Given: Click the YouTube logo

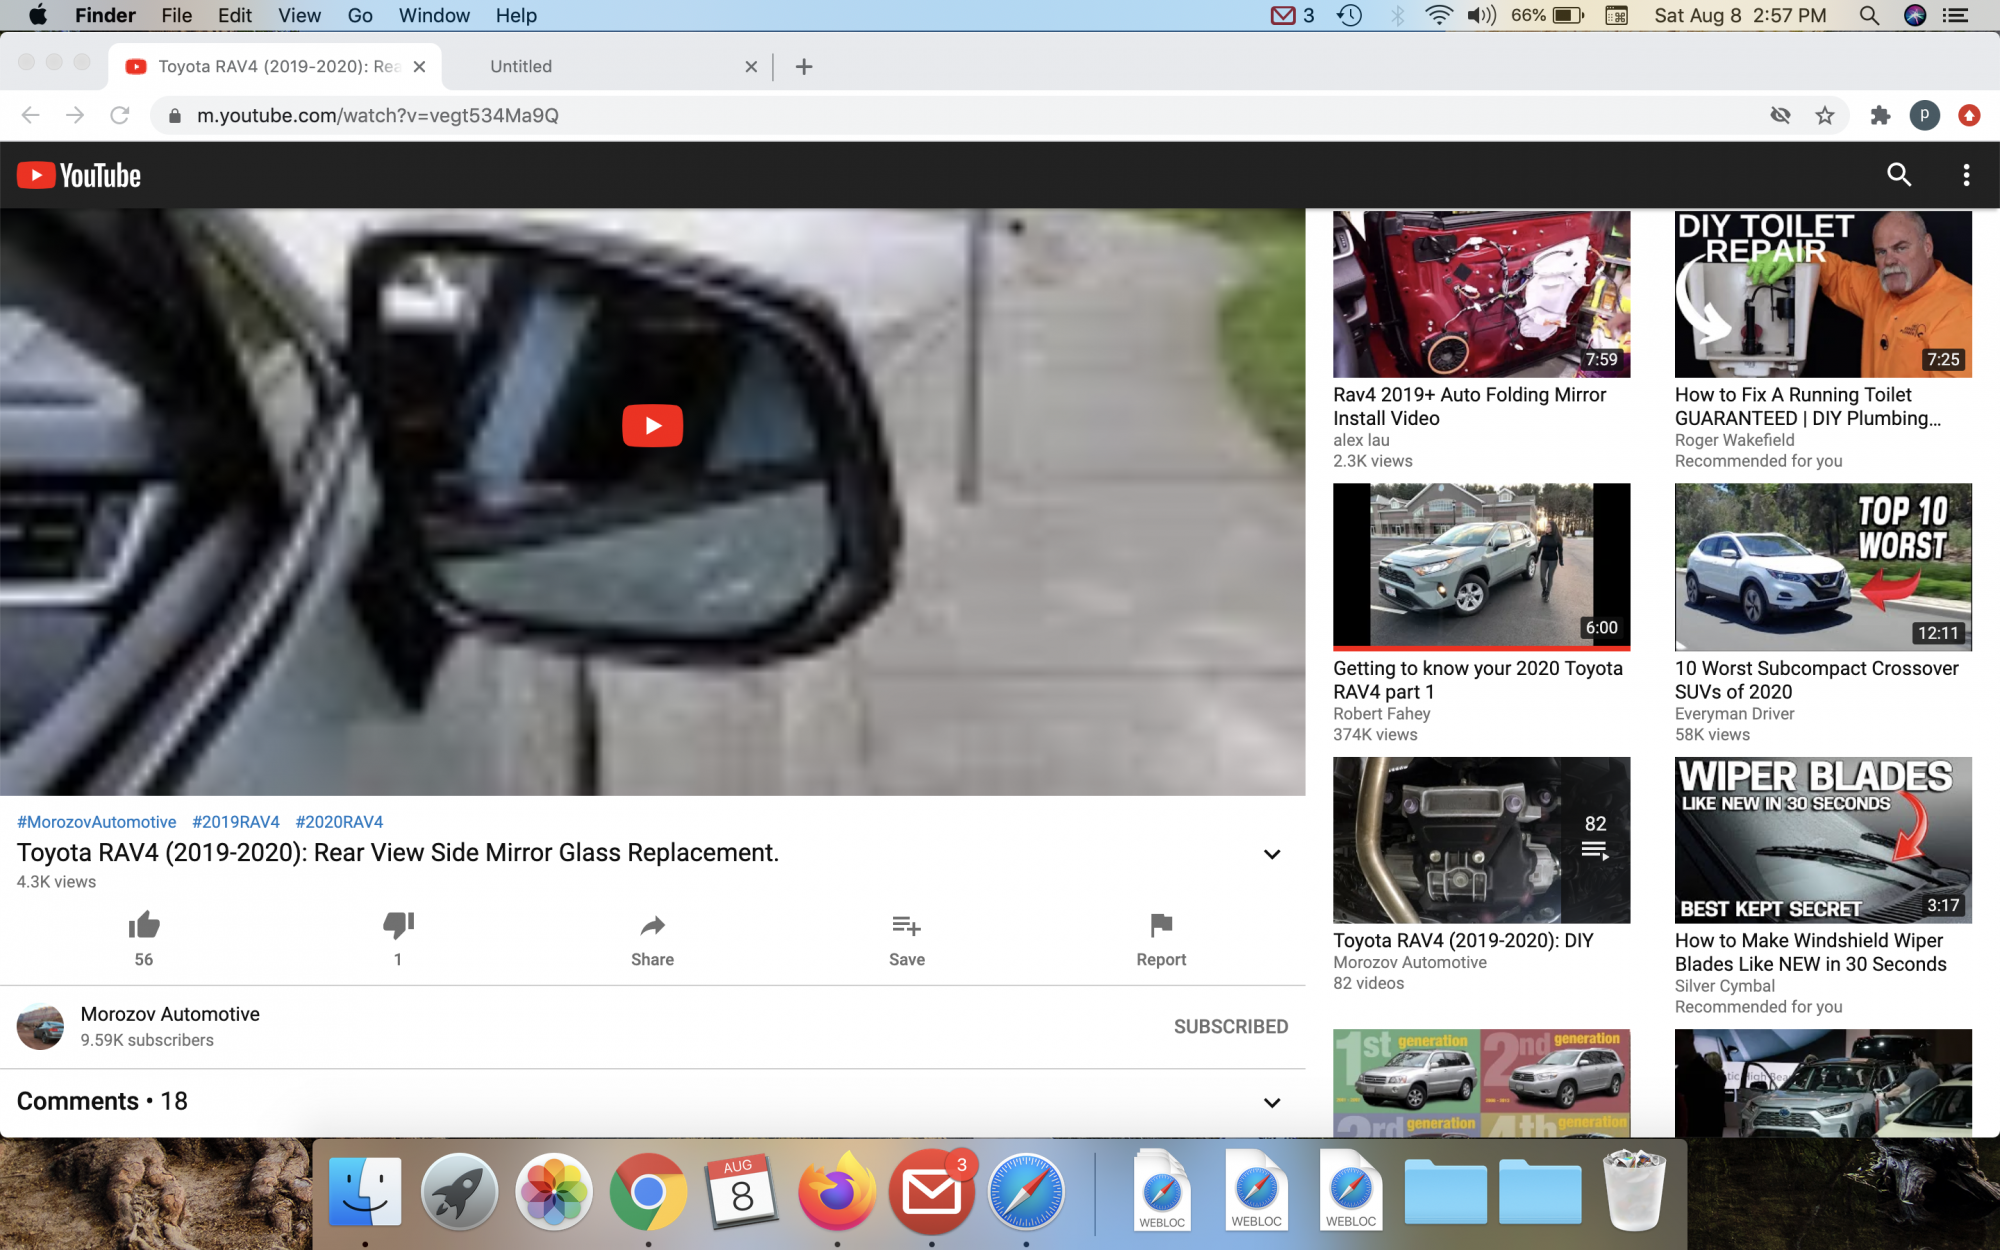Looking at the screenshot, I should pyautogui.click(x=79, y=176).
